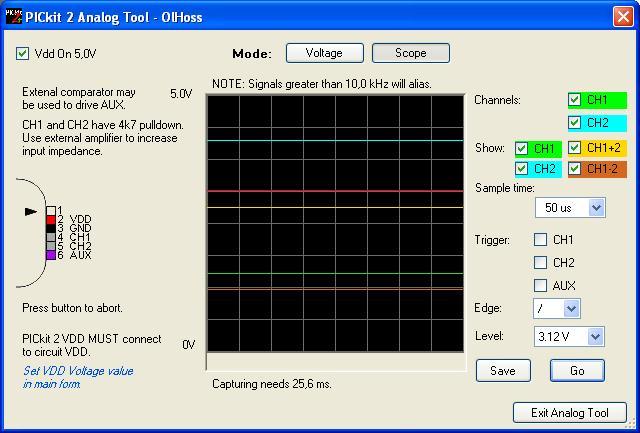Screen dimensions: 640x433
Task: Click the 'PICkit 2 VDD MUST connect' text
Action: pyautogui.click(x=92, y=339)
